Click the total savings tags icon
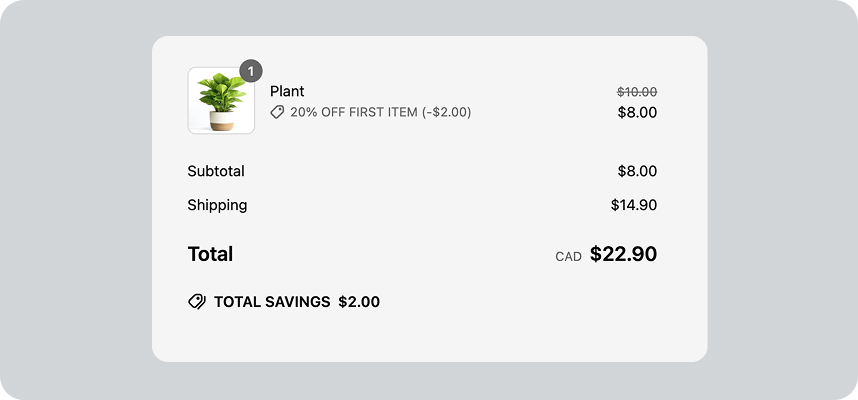Image resolution: width=858 pixels, height=400 pixels. (x=197, y=301)
